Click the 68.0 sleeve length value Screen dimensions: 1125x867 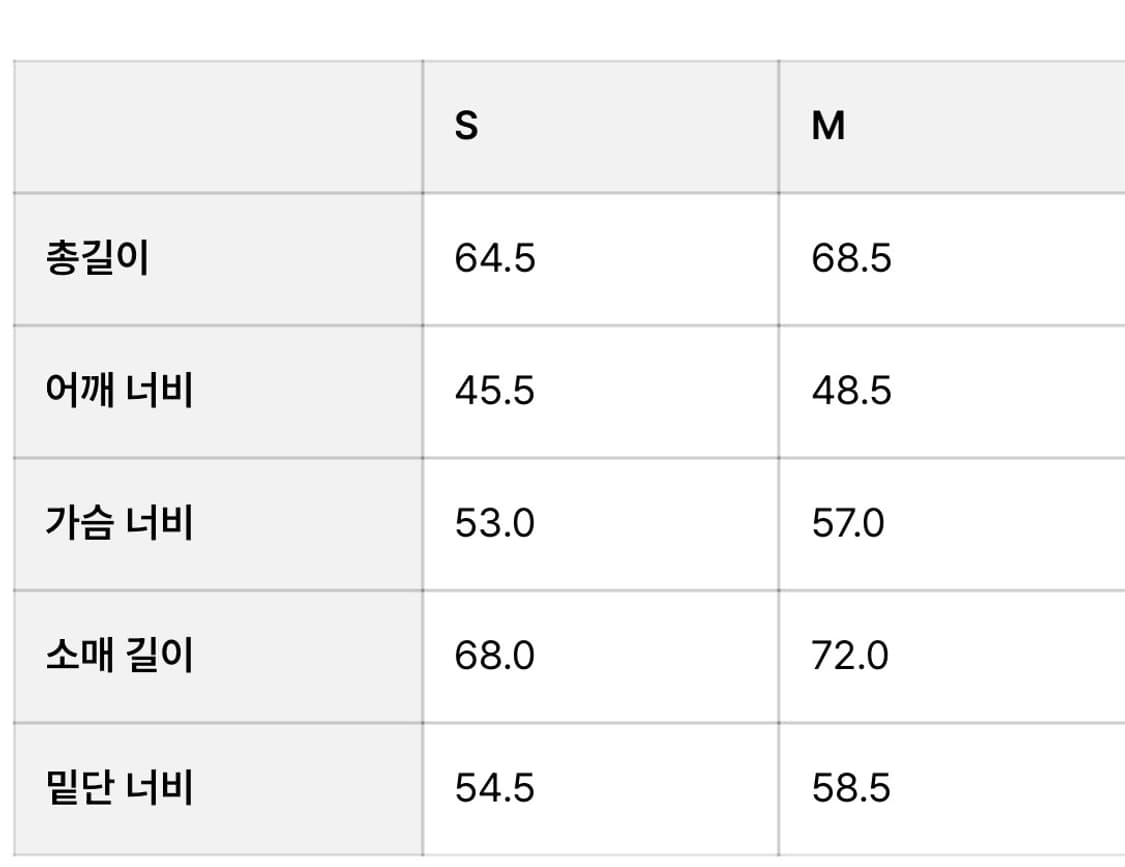coord(495,656)
